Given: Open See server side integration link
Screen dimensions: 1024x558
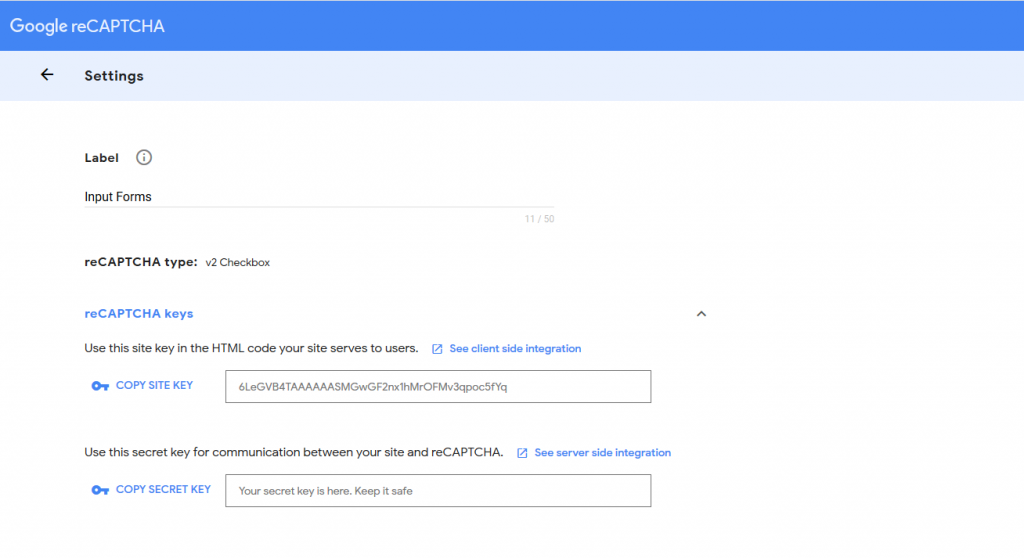Looking at the screenshot, I should [x=602, y=452].
